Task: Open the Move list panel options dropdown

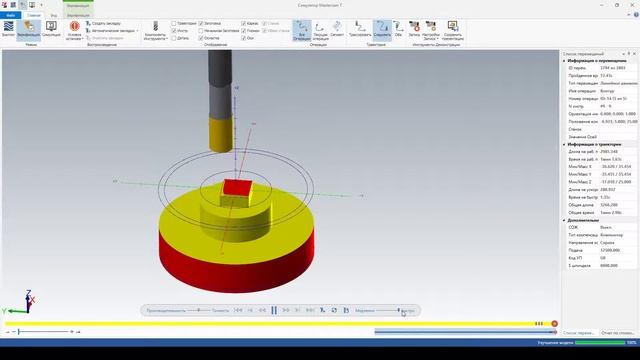Action: pos(623,54)
